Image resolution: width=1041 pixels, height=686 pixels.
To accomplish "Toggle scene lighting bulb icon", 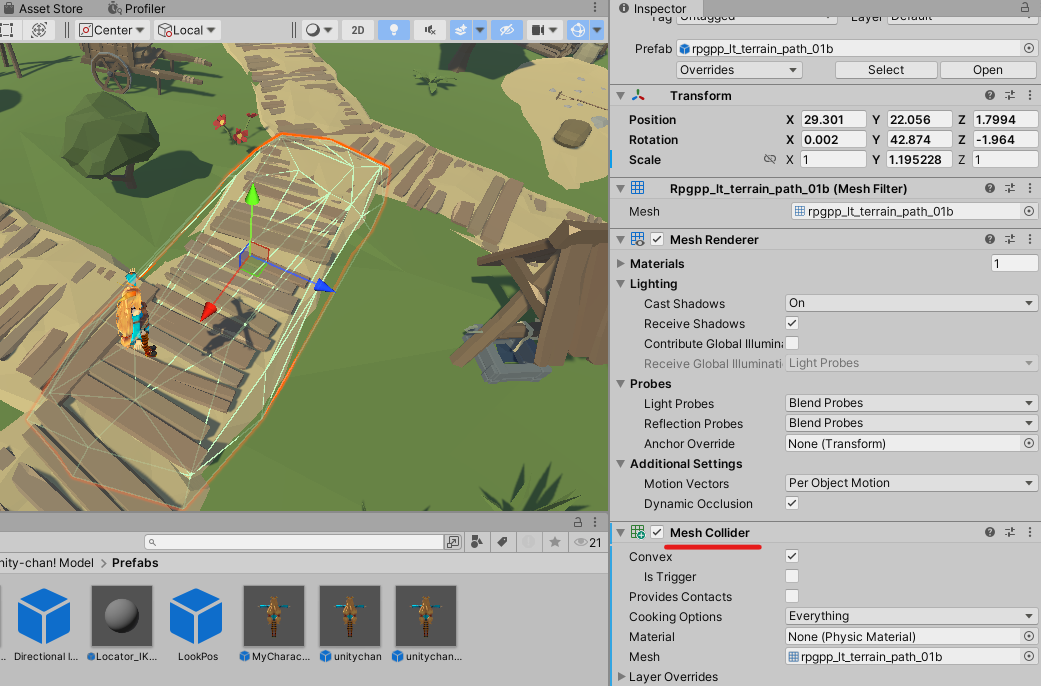I will [x=394, y=30].
